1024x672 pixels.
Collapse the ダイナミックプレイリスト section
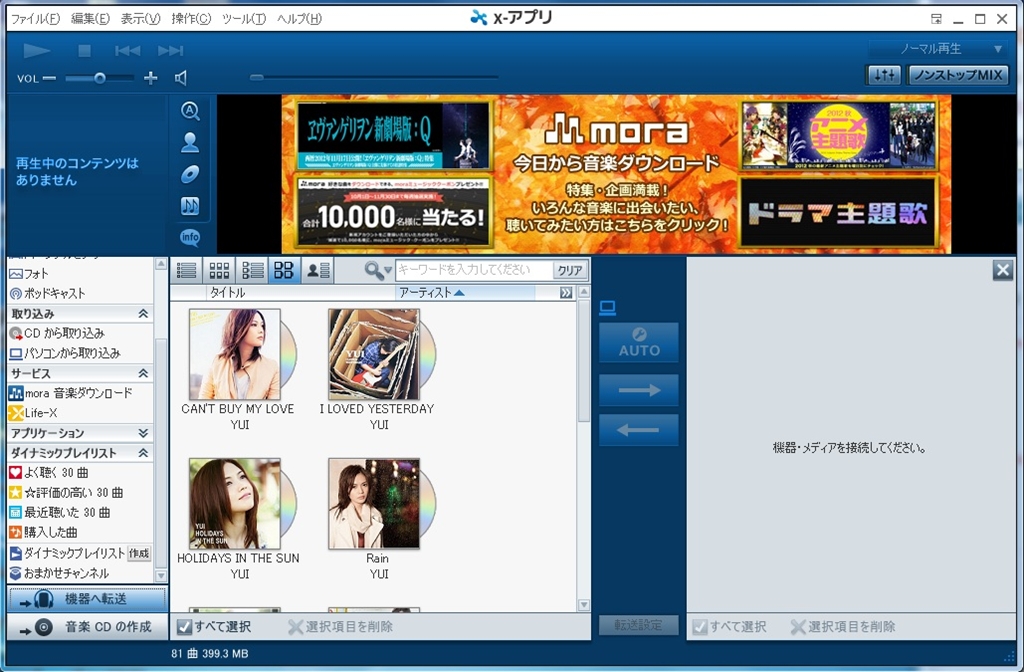click(143, 453)
